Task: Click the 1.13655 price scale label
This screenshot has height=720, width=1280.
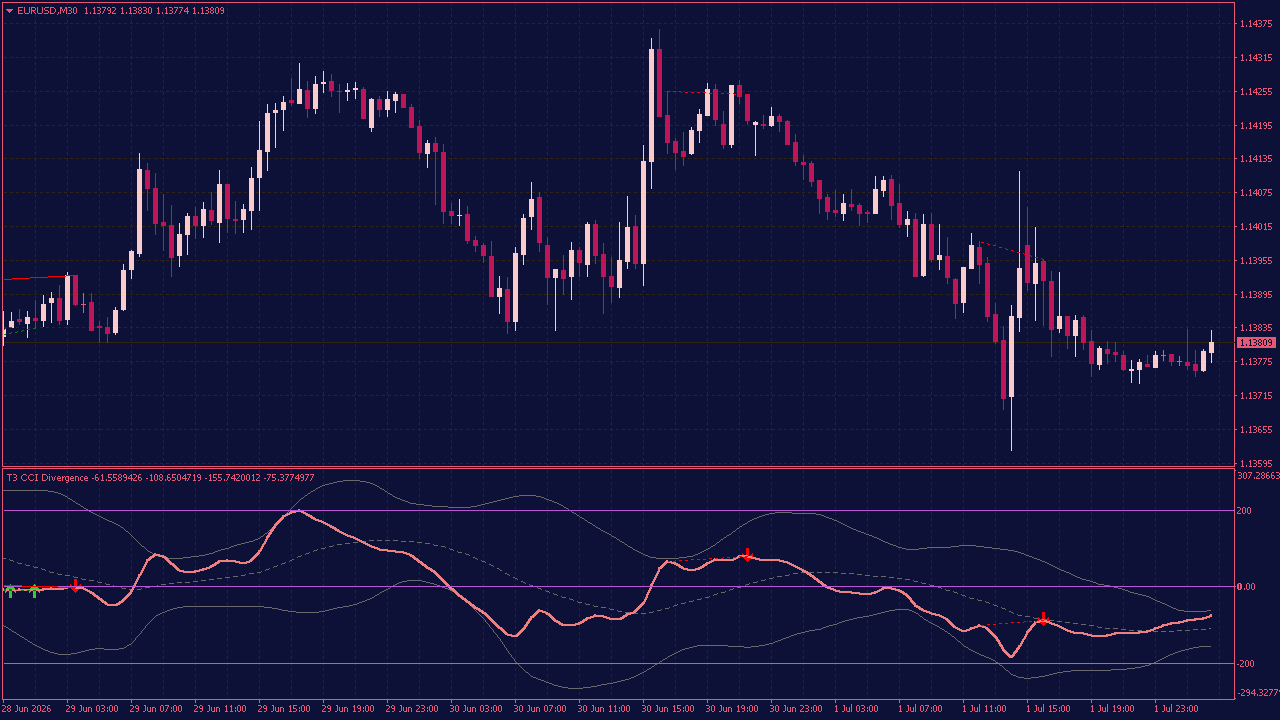Action: pos(1256,430)
